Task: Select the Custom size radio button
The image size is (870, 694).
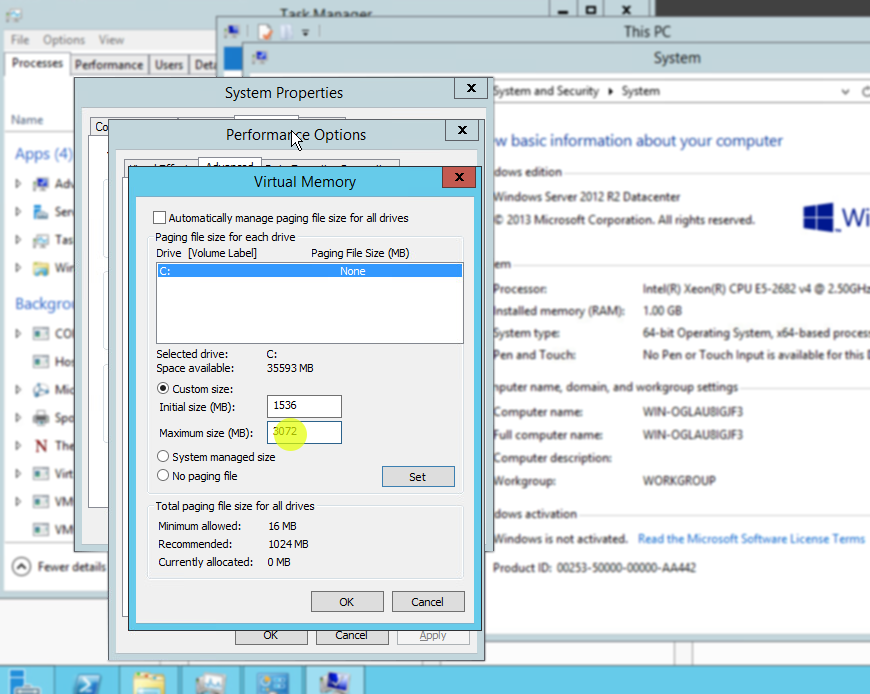Action: [x=163, y=389]
